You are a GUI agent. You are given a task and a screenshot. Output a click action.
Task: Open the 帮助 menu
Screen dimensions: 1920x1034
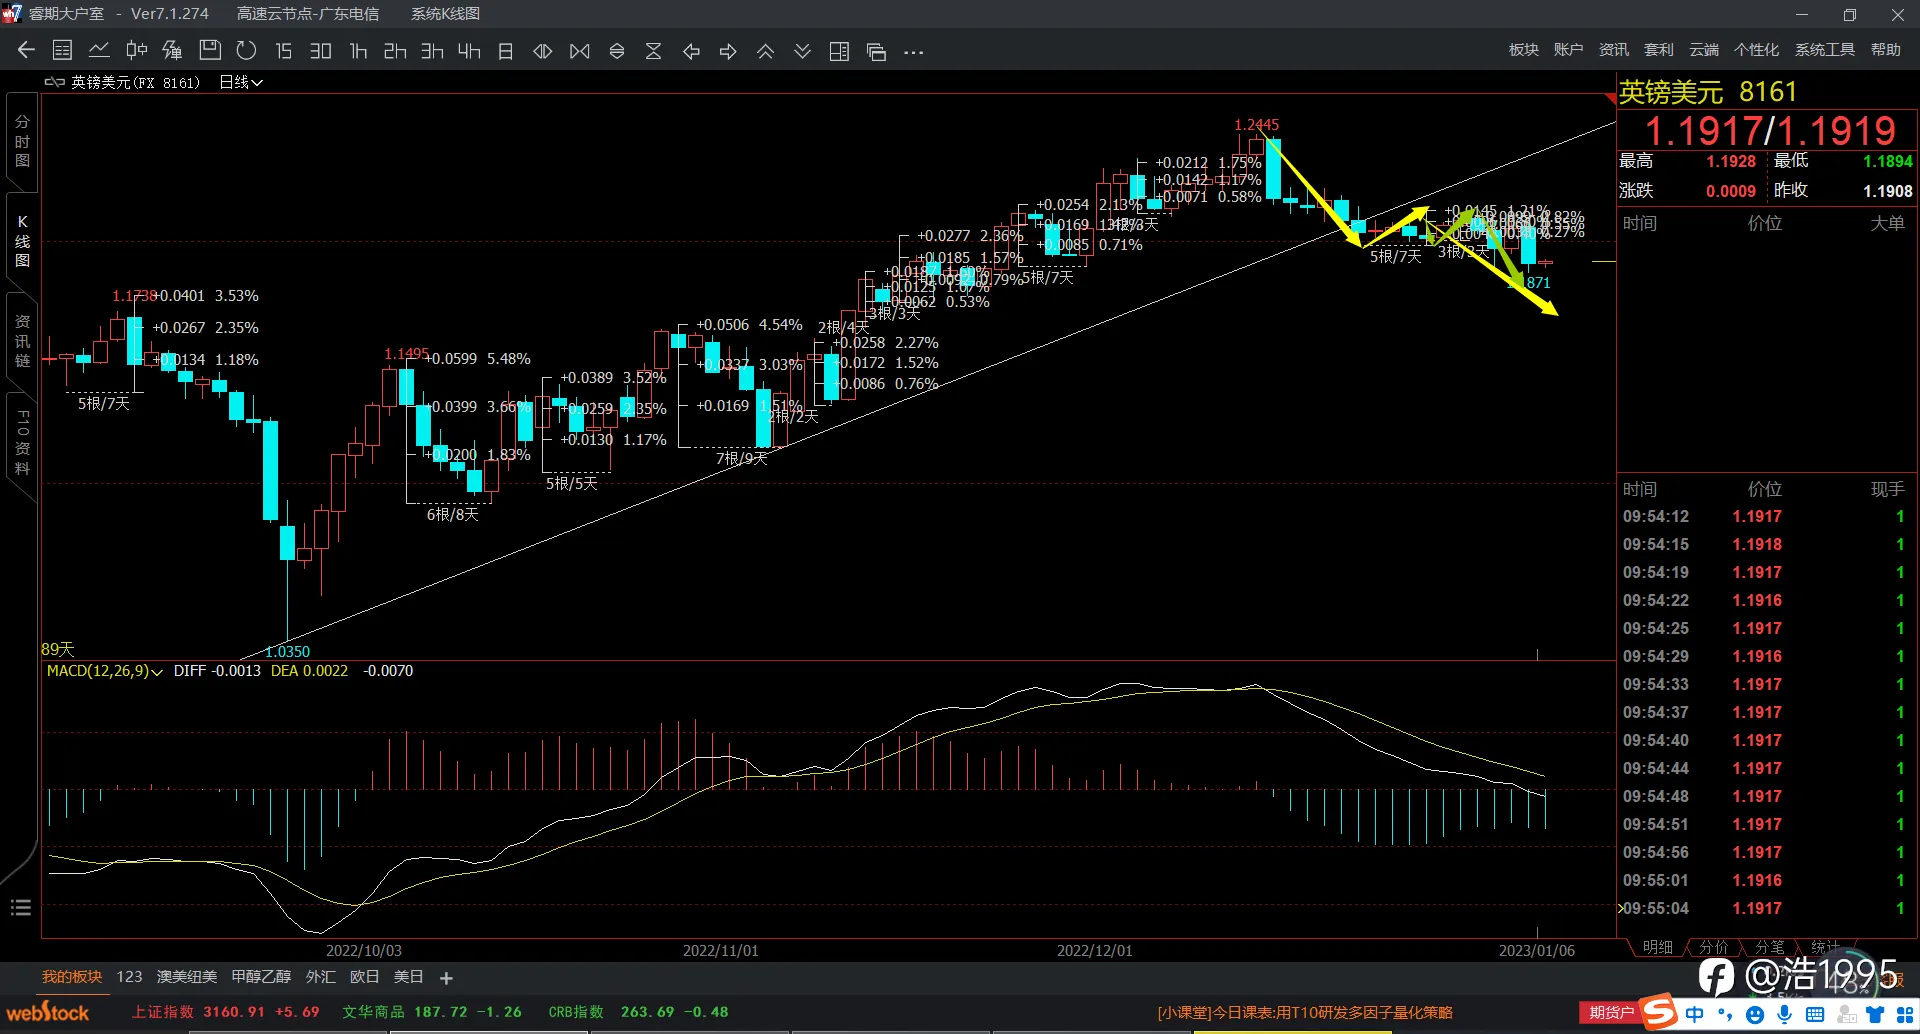click(x=1886, y=50)
